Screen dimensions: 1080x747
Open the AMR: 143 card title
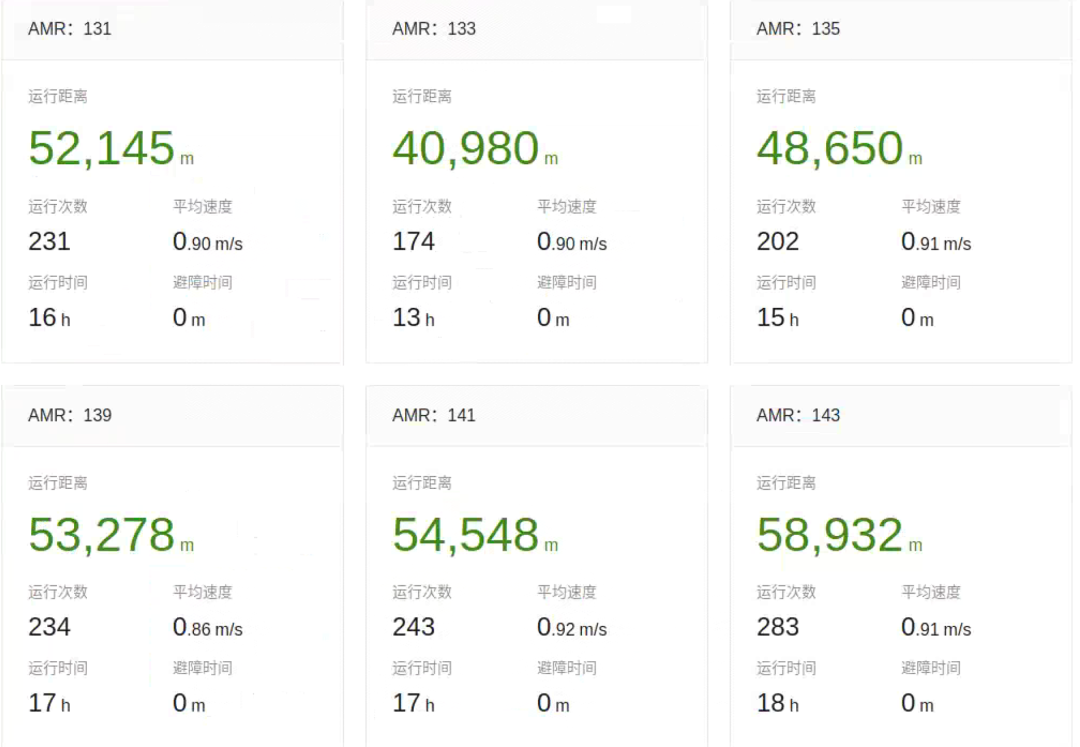click(798, 415)
